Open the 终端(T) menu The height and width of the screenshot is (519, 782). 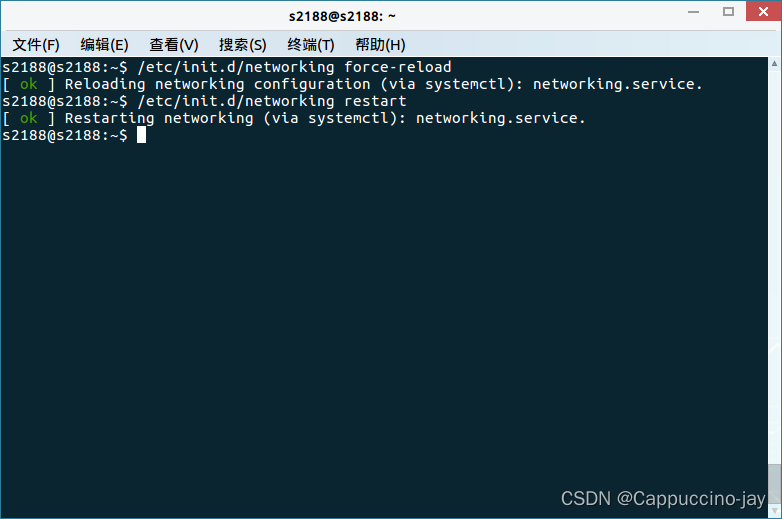pyautogui.click(x=311, y=45)
